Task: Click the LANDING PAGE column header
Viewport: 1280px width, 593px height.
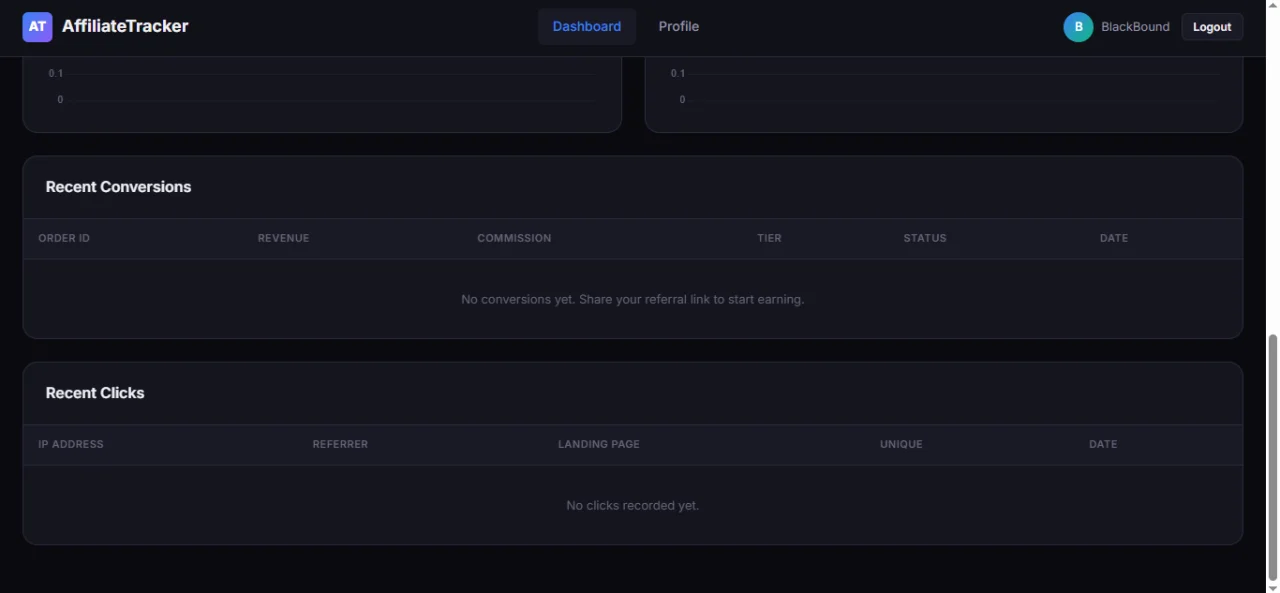Action: coord(599,444)
